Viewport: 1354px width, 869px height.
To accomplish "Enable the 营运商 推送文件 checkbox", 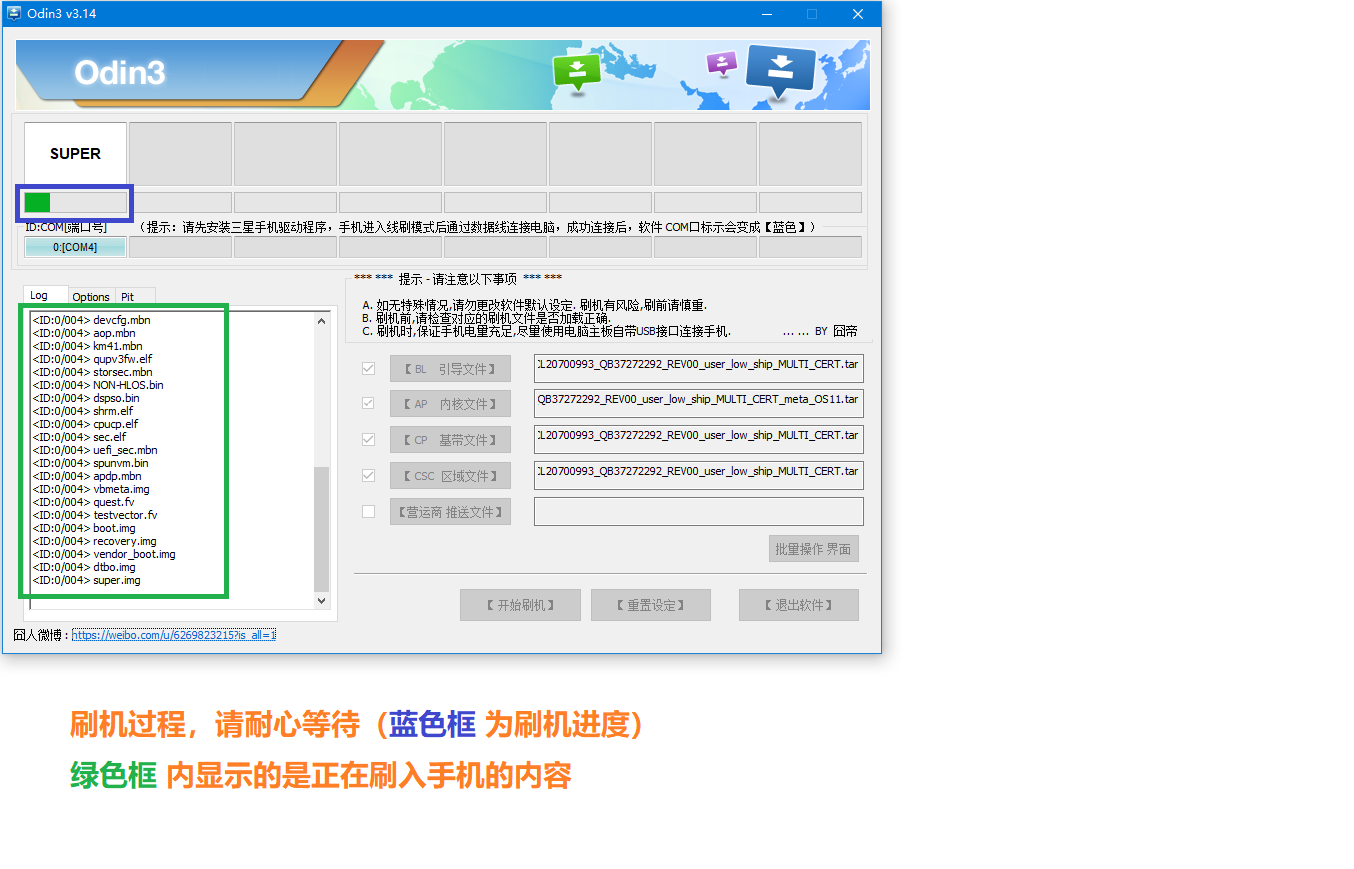I will (x=368, y=512).
